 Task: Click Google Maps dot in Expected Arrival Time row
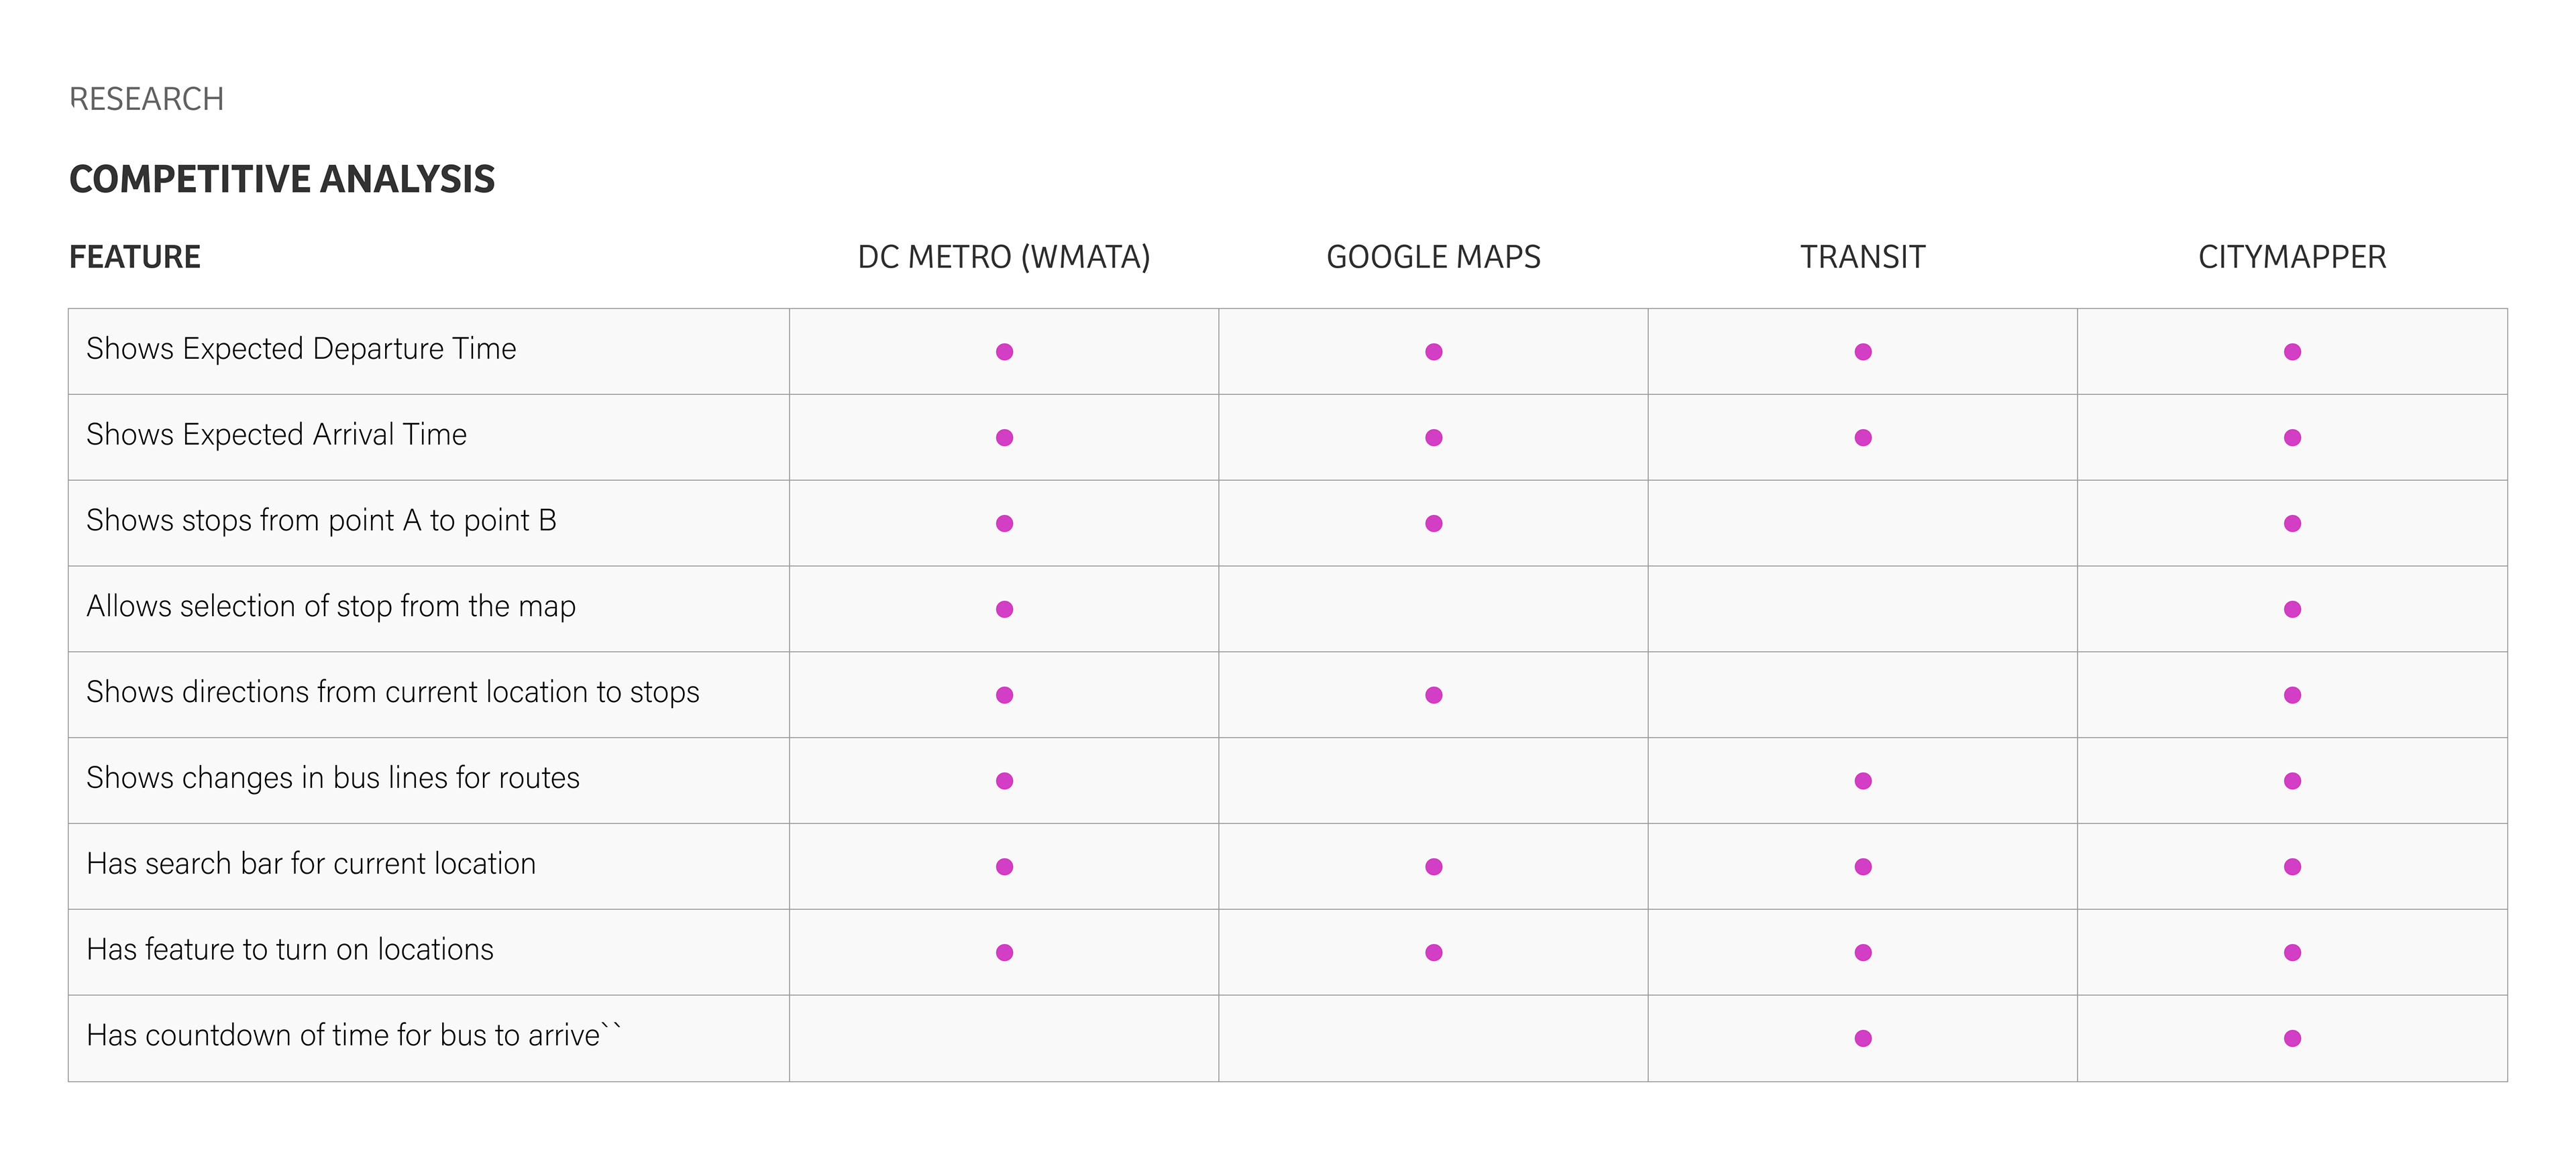pos(1433,437)
